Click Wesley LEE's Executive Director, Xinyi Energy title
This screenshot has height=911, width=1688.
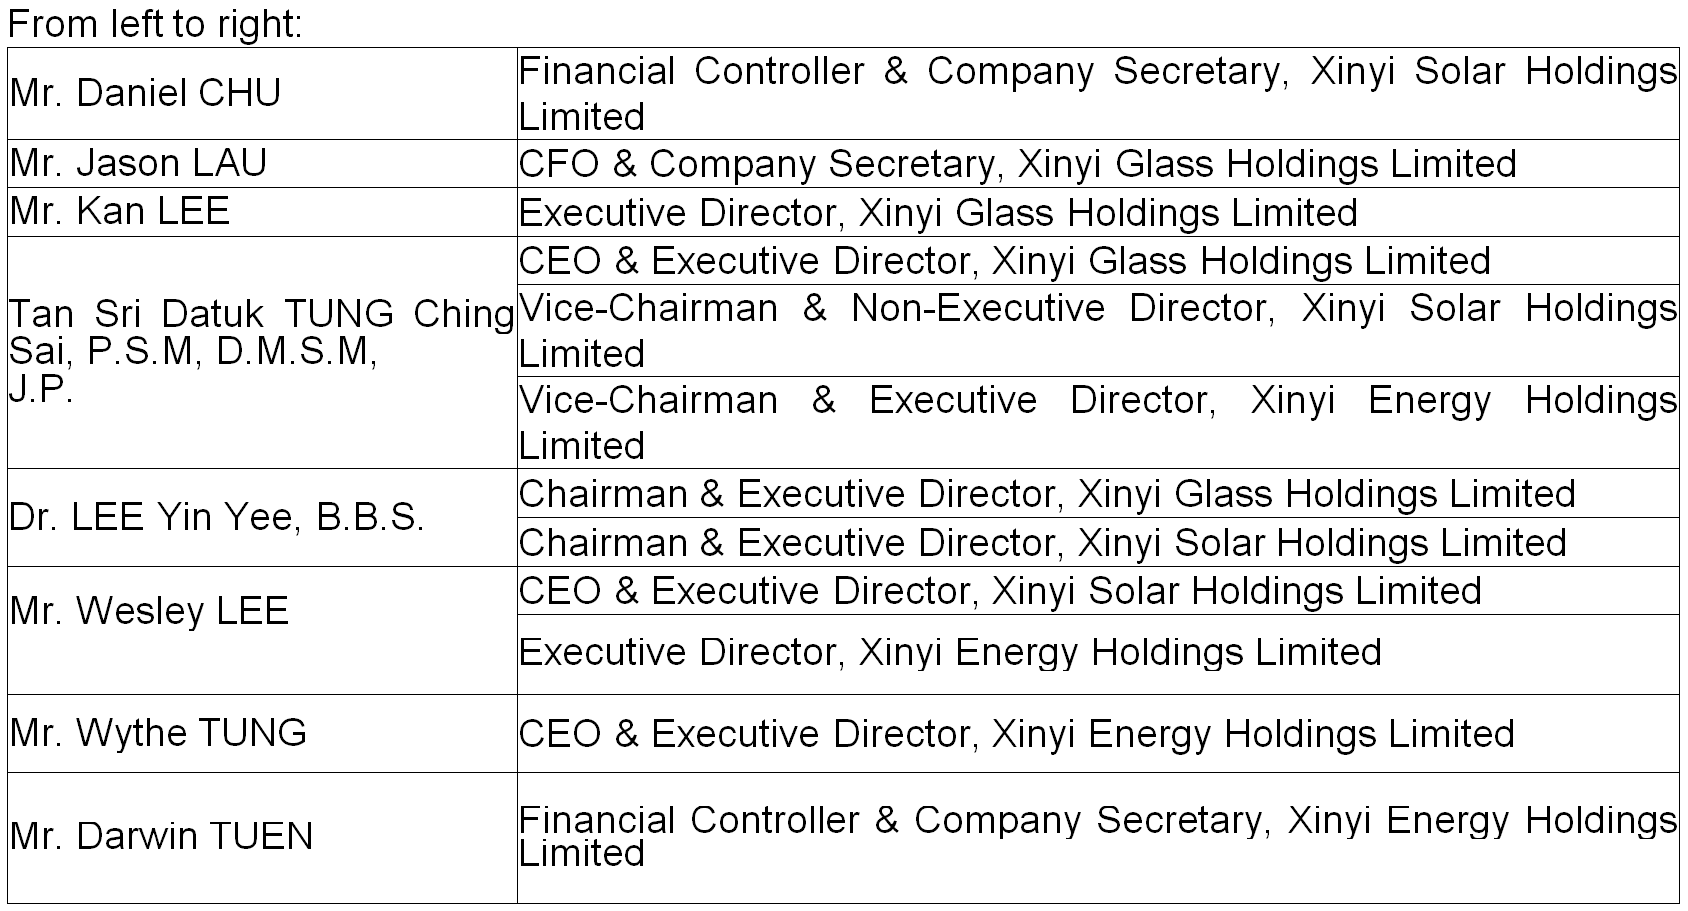pos(950,652)
